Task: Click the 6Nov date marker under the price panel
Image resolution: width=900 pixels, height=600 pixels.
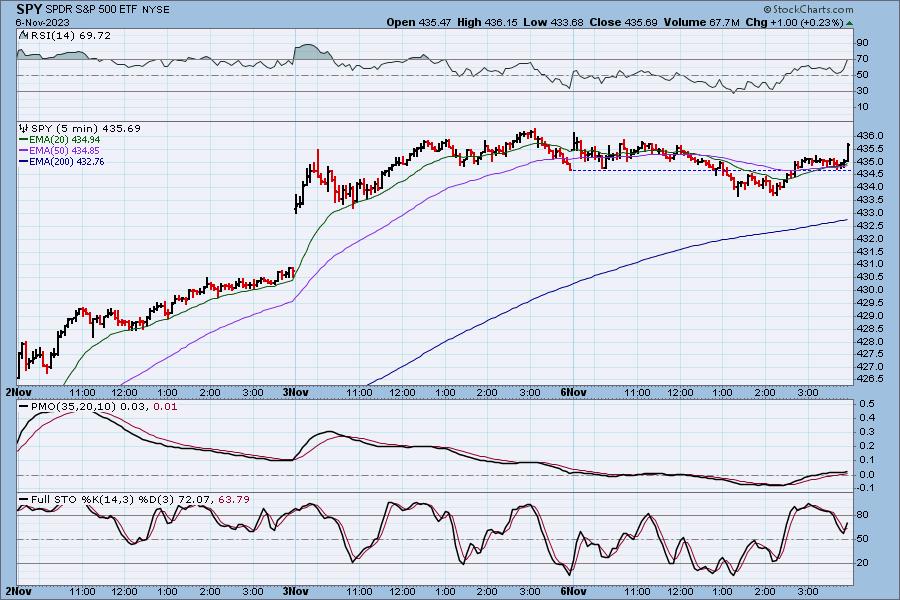Action: tap(573, 393)
